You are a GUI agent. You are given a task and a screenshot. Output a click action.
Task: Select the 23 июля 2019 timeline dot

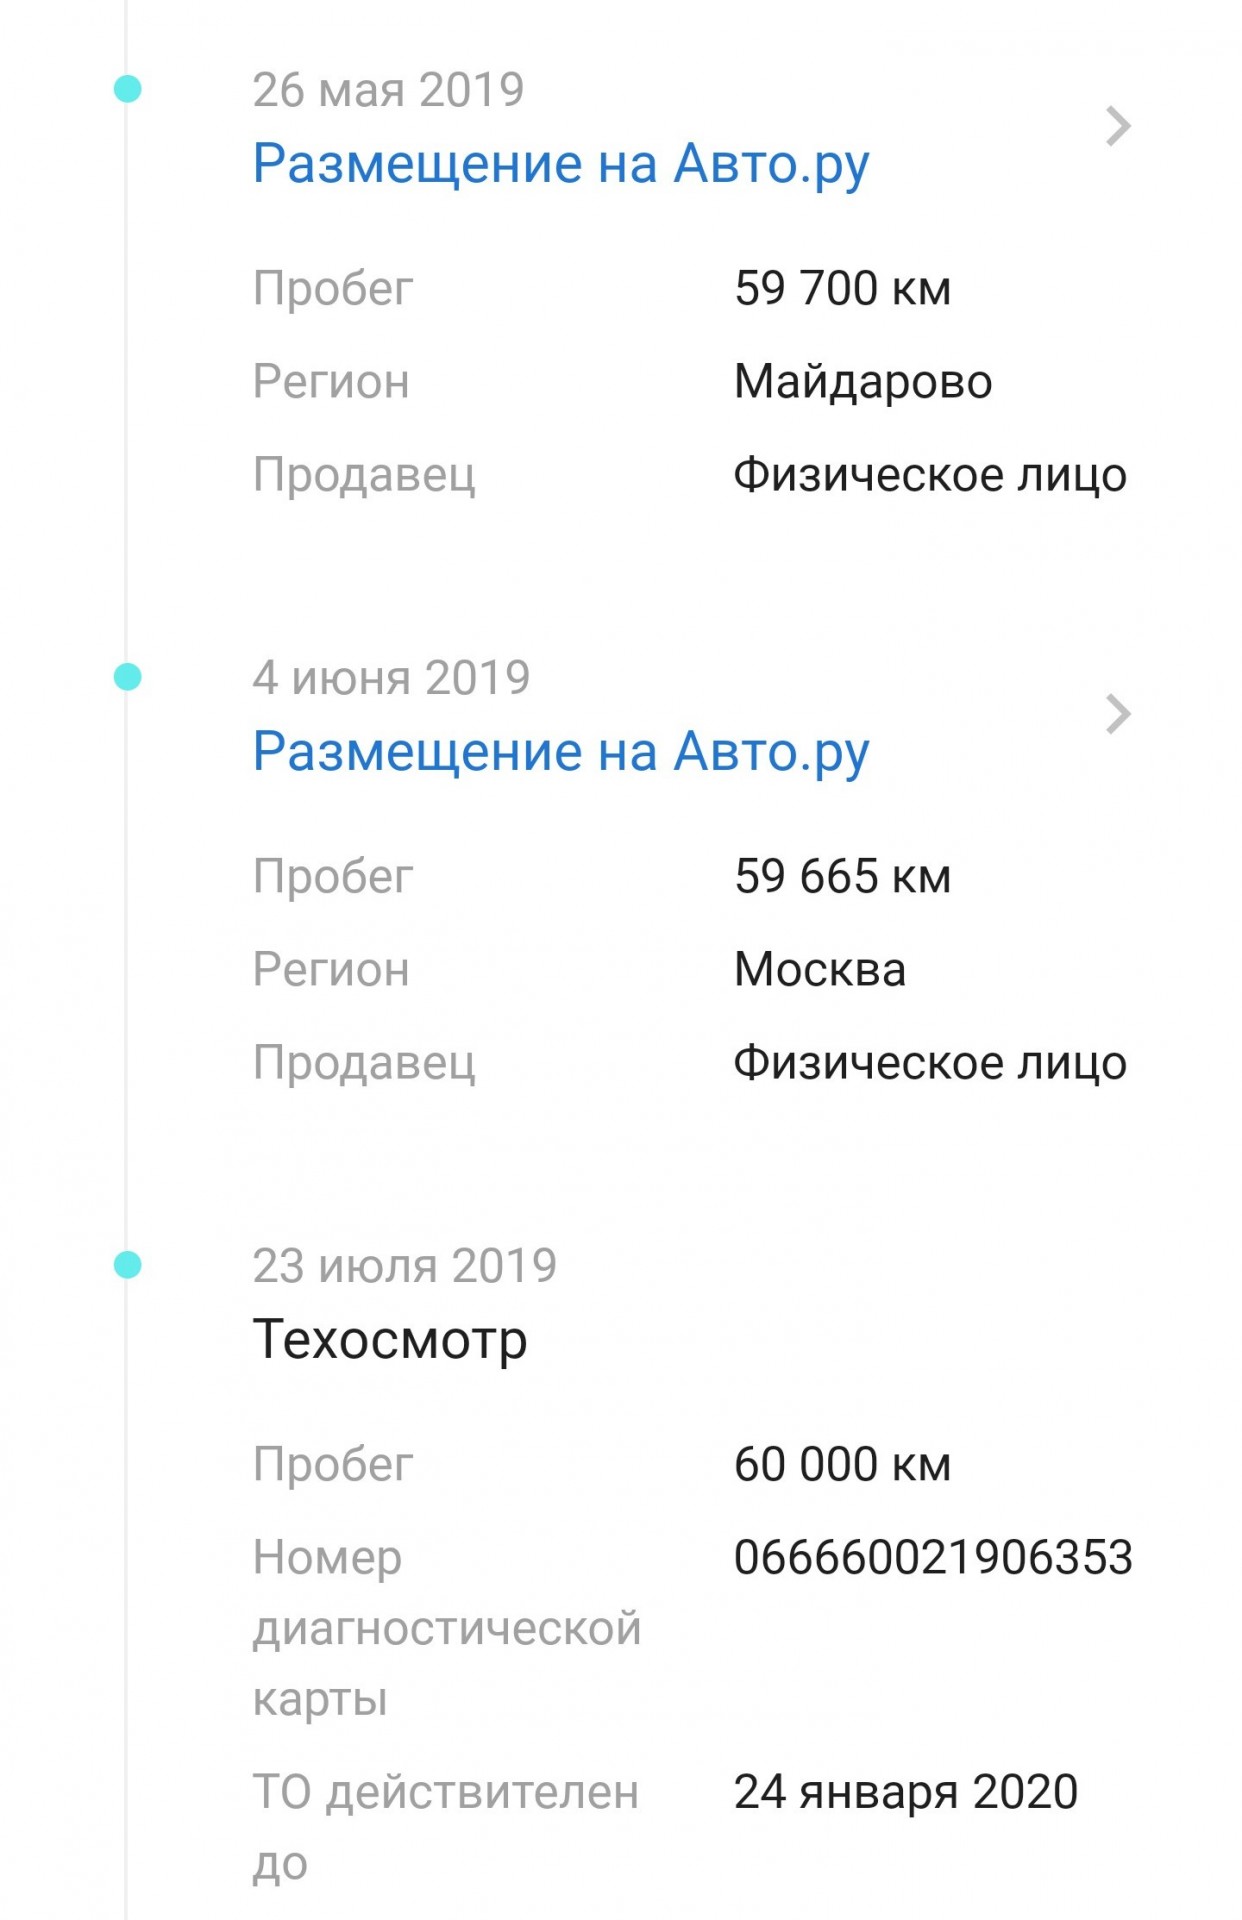(x=127, y=1265)
